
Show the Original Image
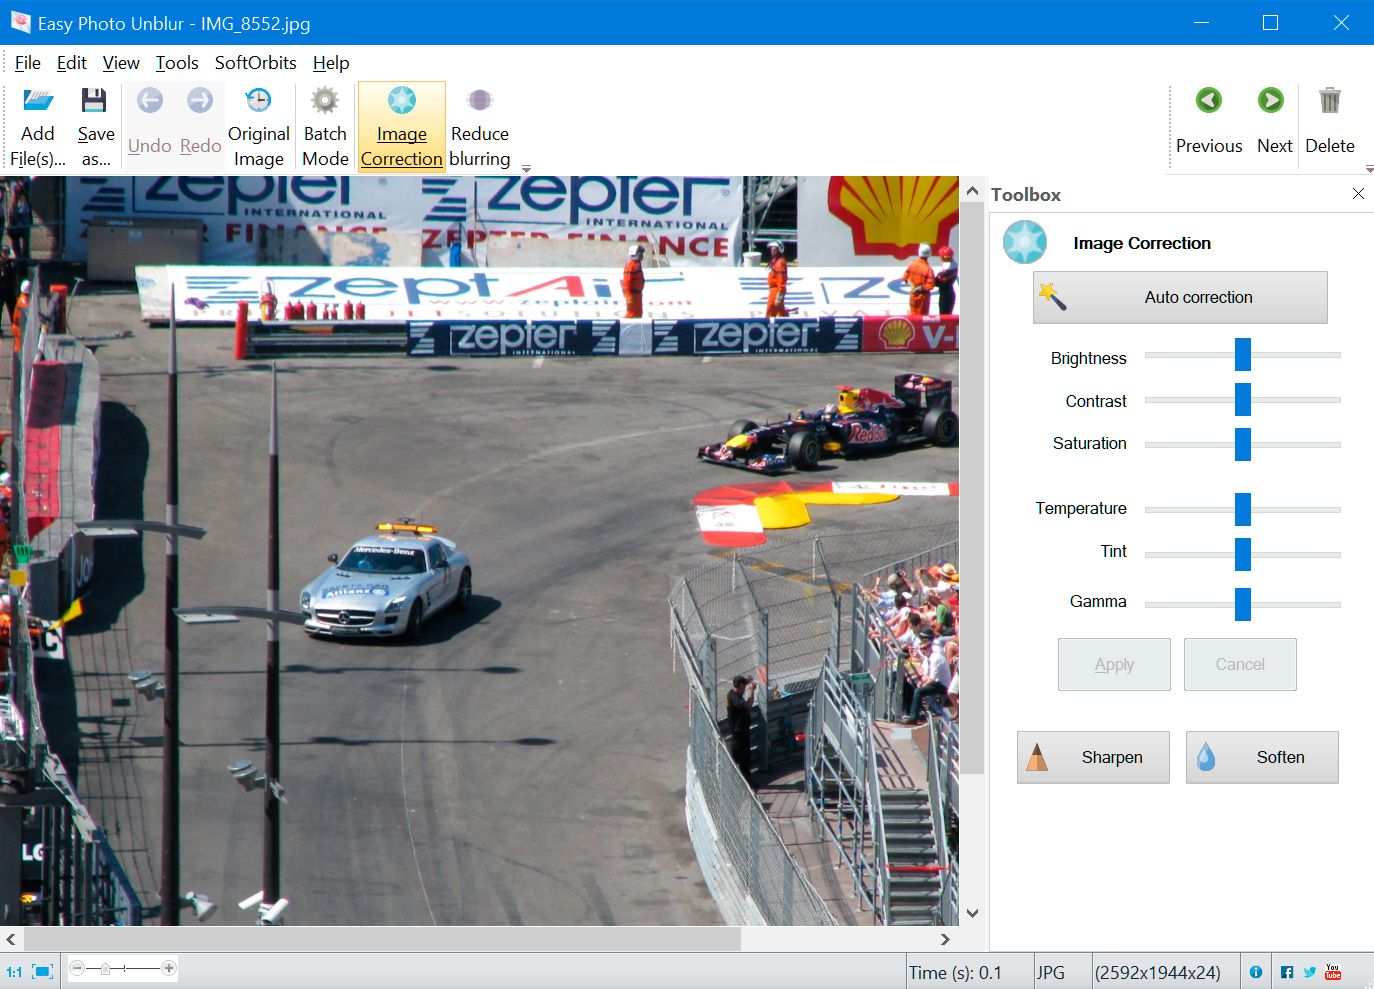(x=258, y=127)
